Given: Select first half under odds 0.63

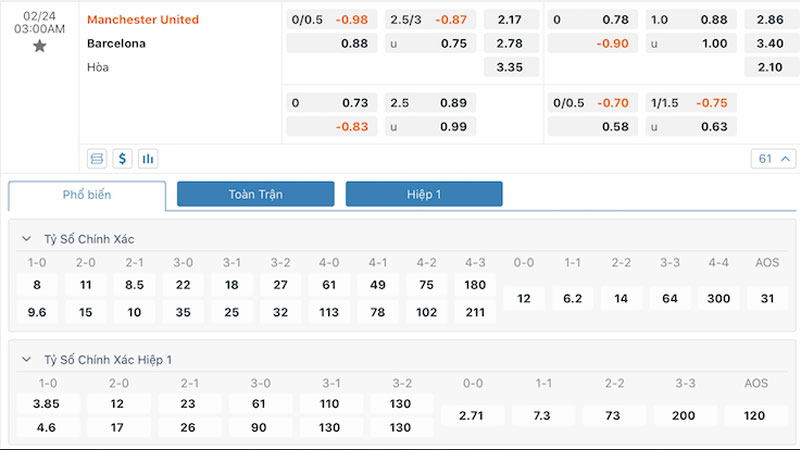Looking at the screenshot, I should pos(691,127).
